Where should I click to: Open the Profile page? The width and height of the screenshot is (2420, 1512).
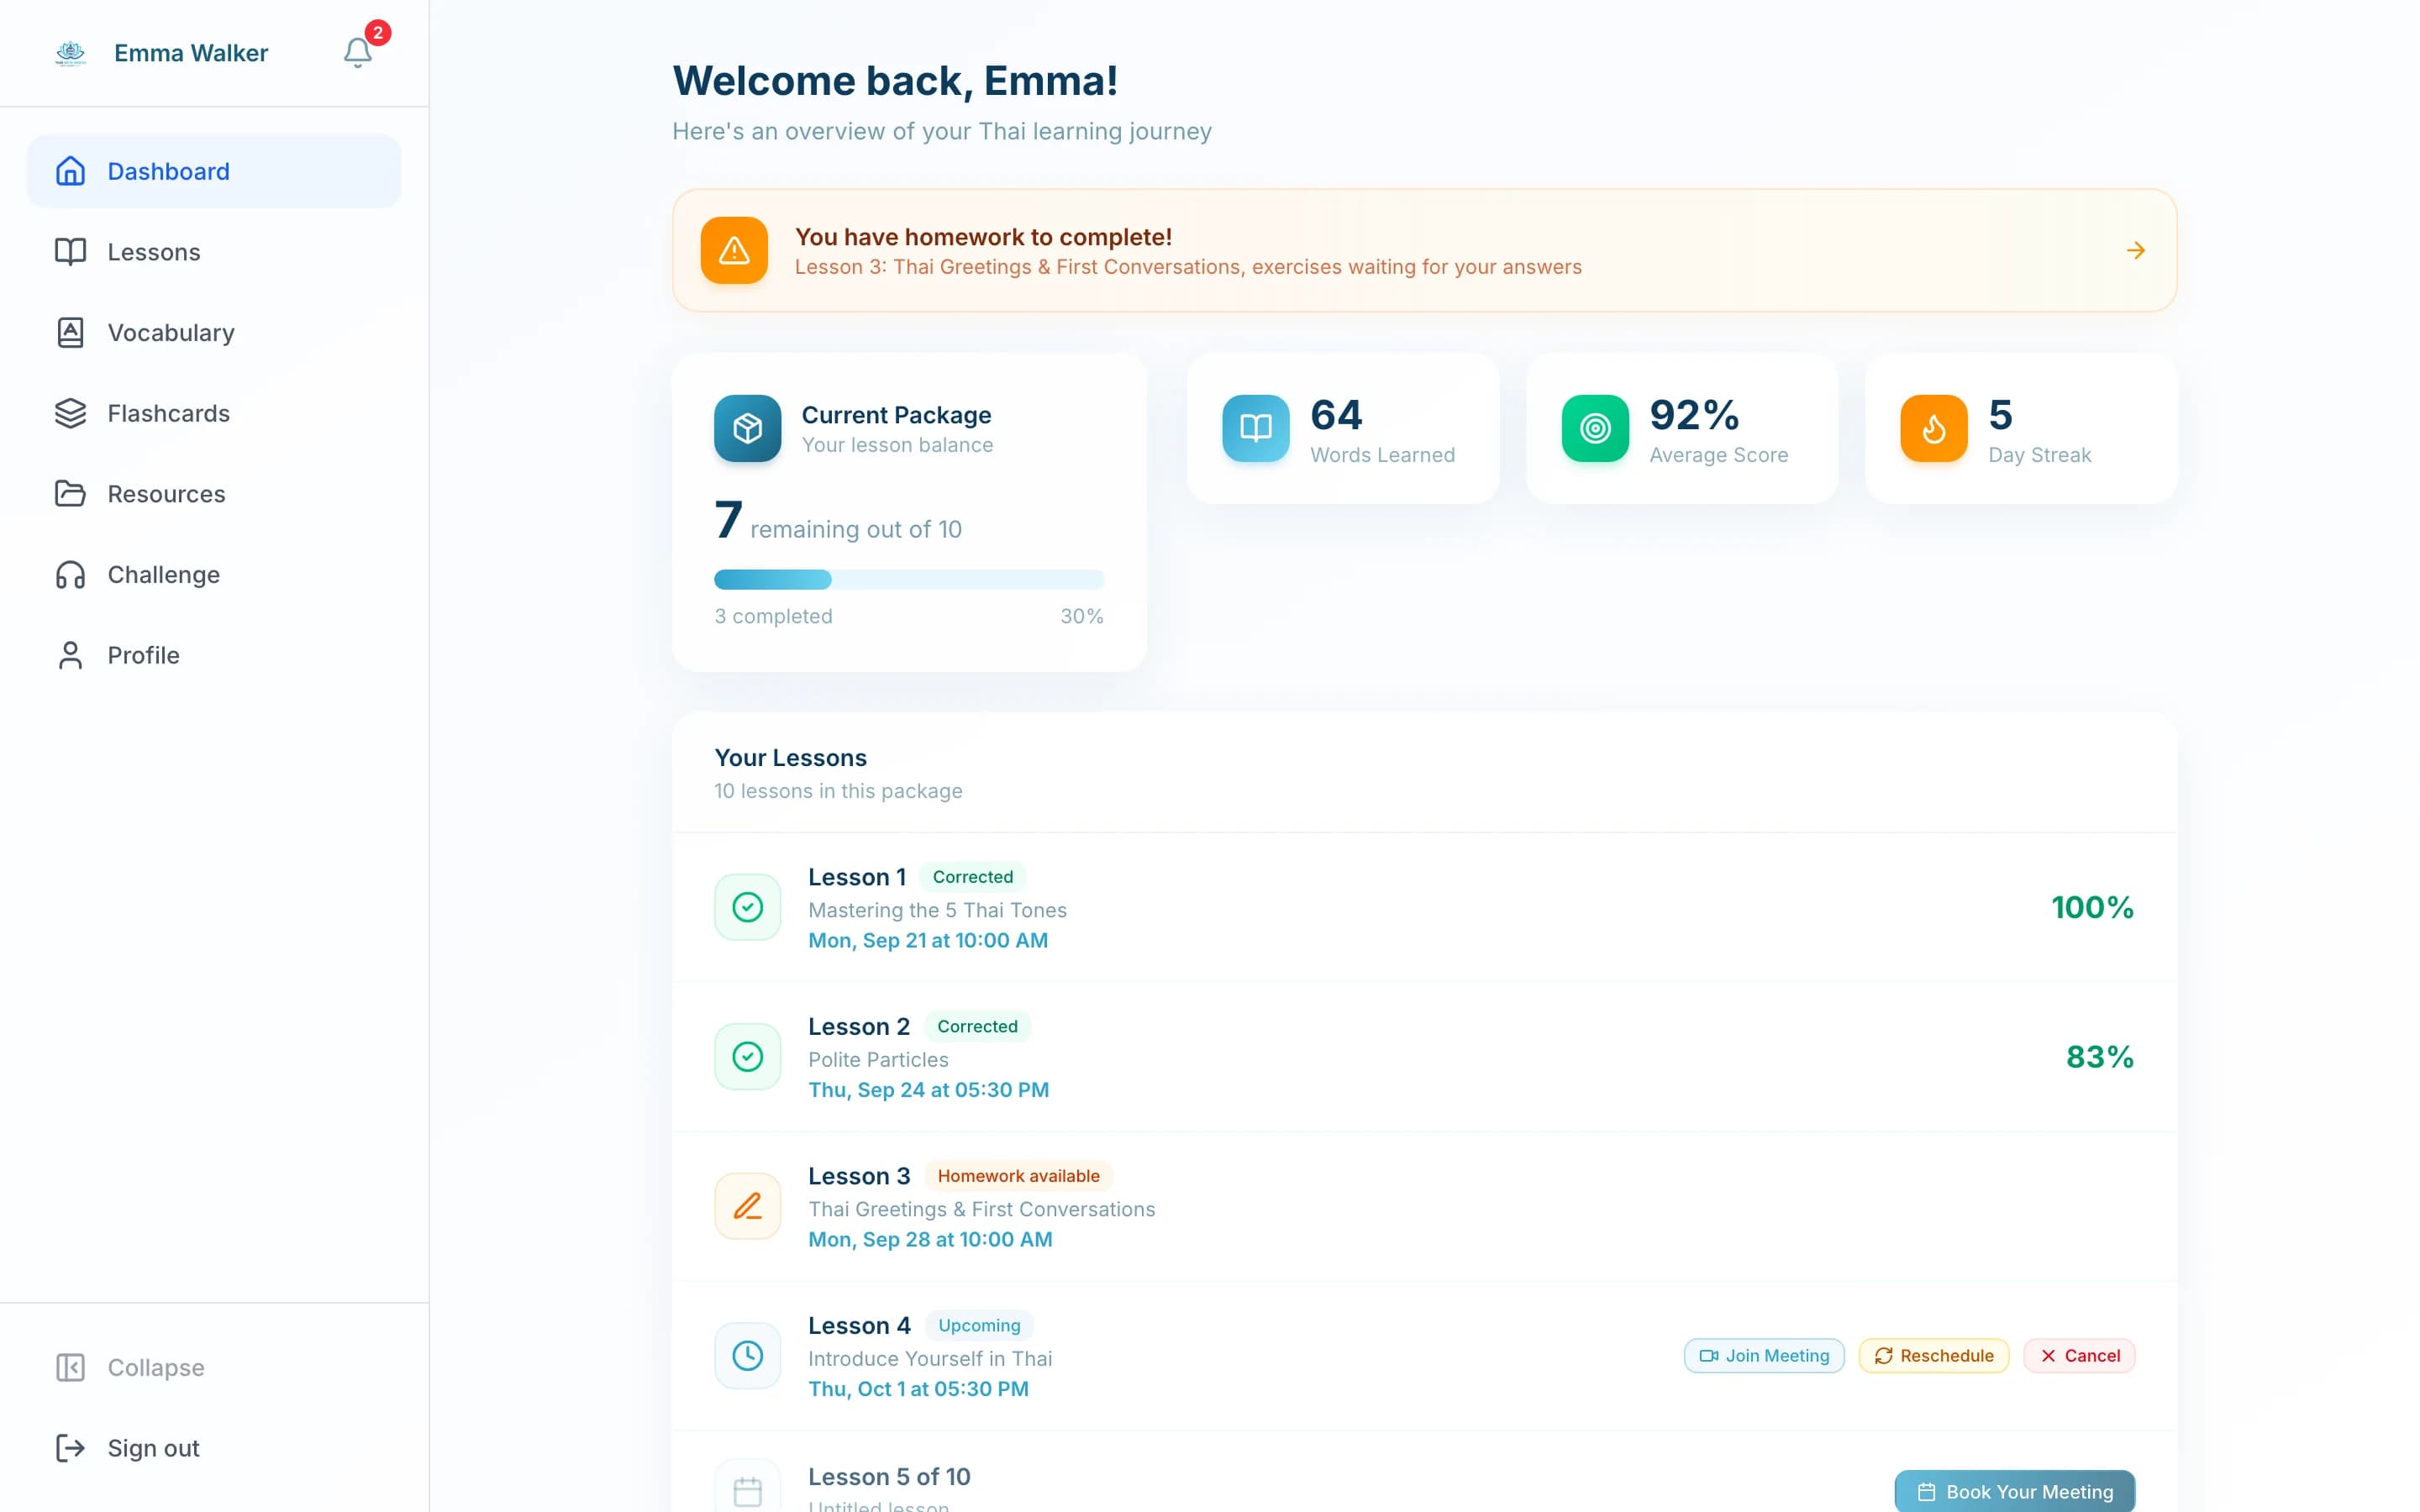point(214,655)
